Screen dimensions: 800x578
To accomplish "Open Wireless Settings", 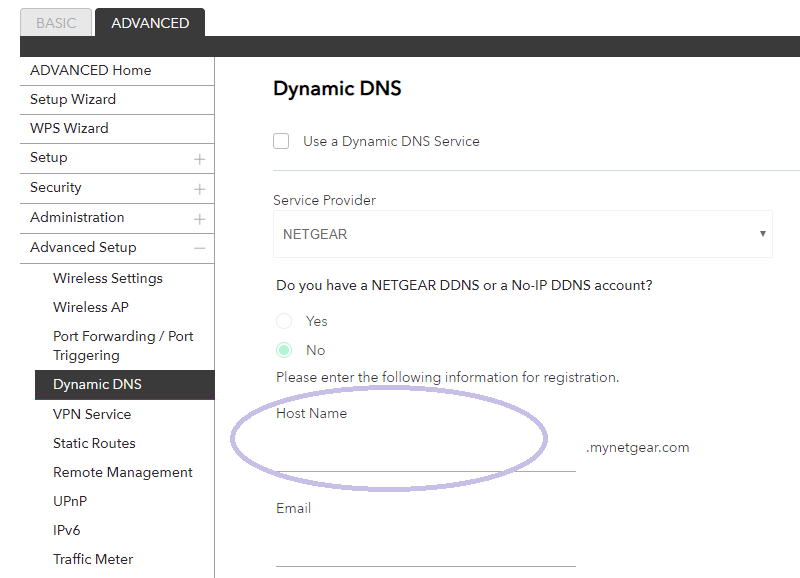I will (108, 279).
